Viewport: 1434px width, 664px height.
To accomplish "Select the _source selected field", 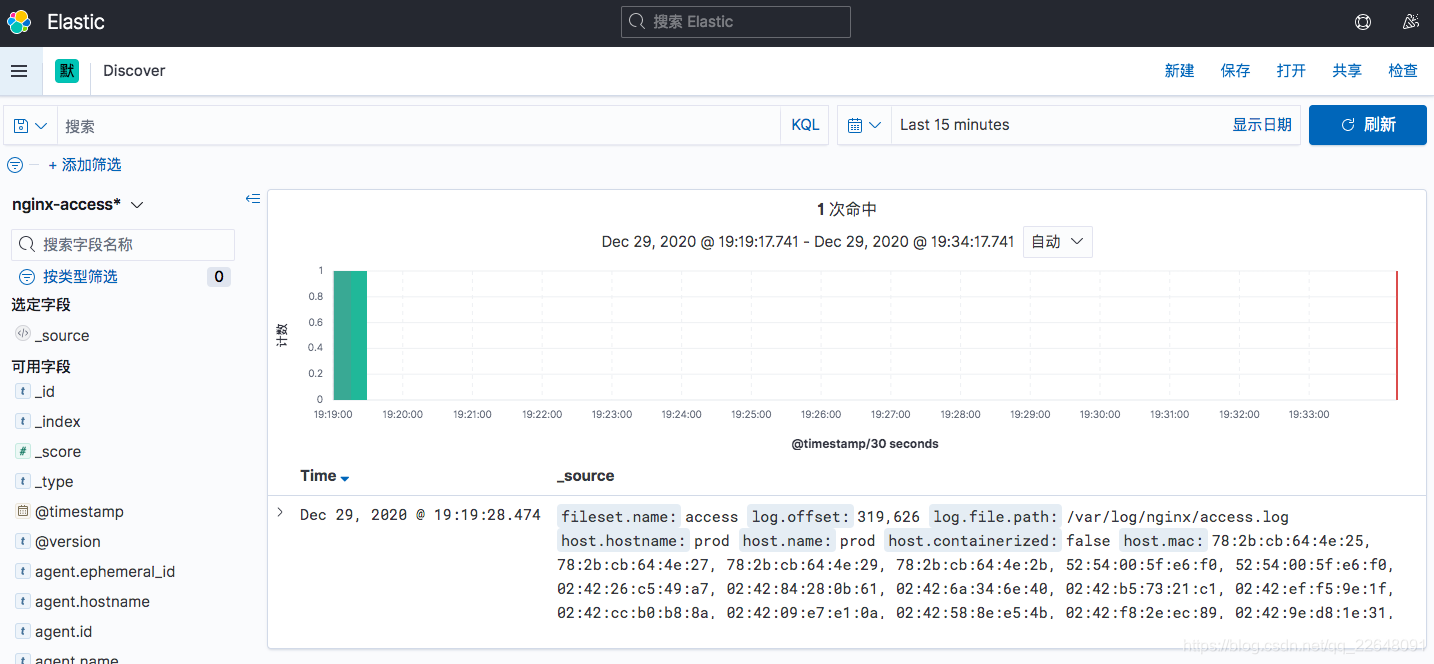I will click(x=62, y=336).
